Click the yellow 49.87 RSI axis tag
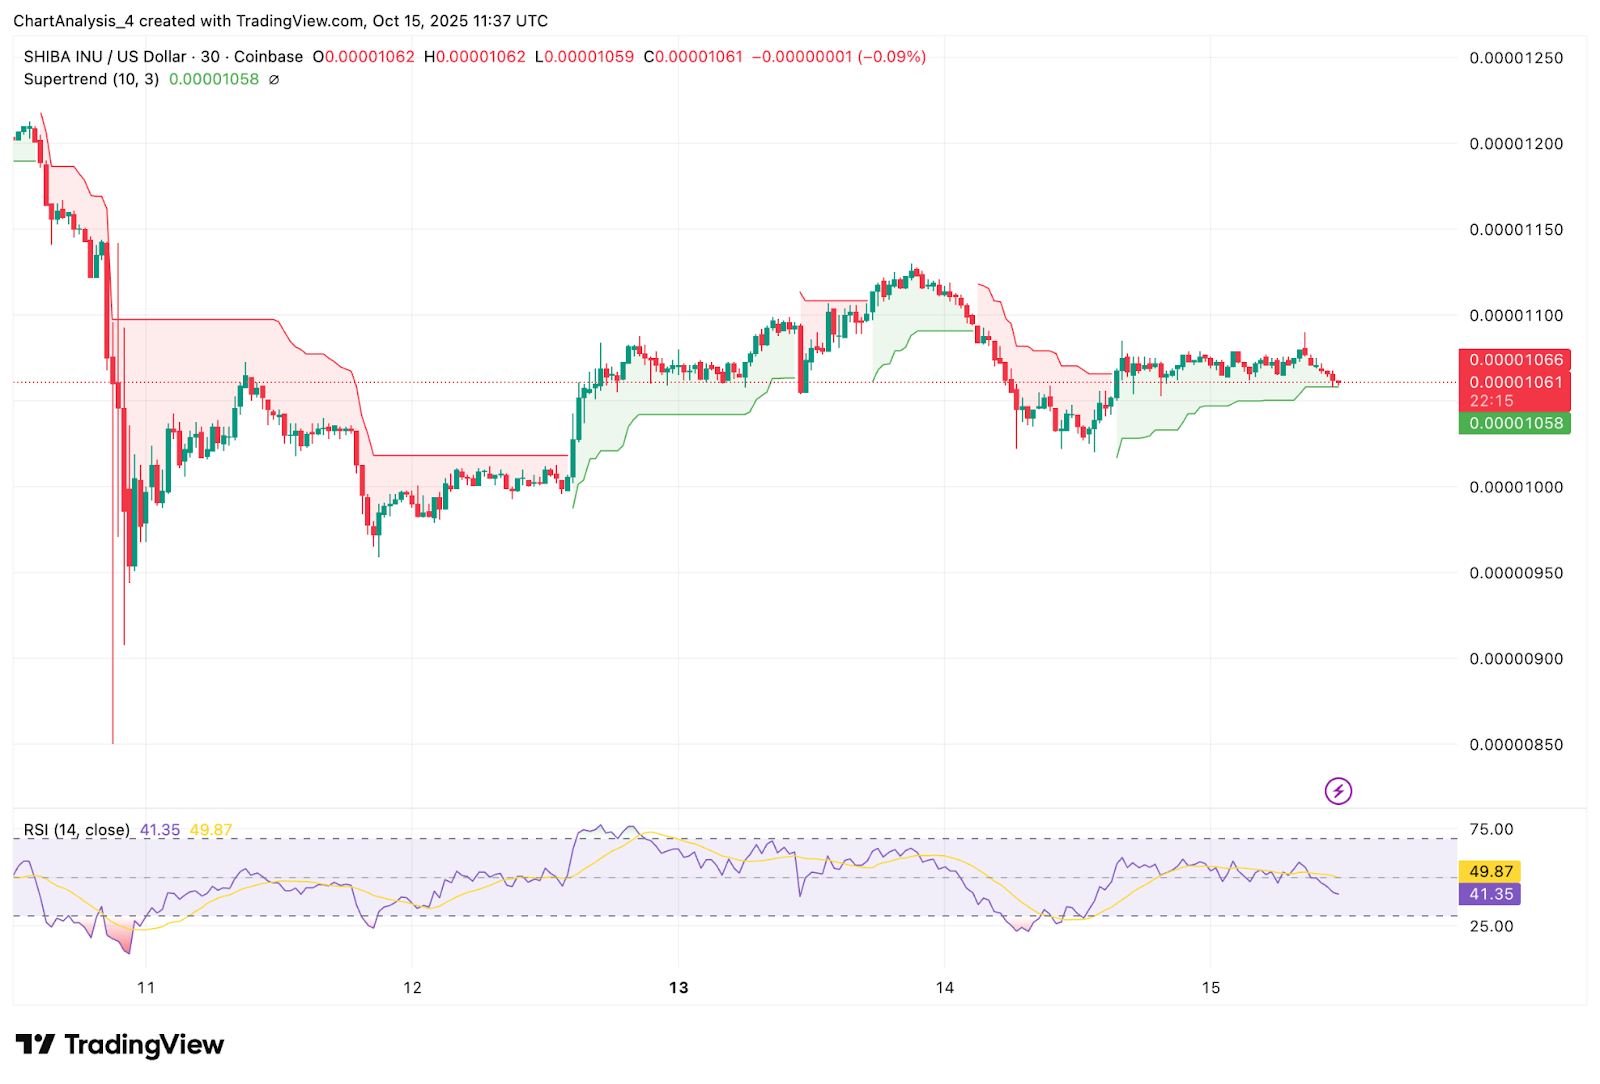Viewport: 1600px width, 1084px height. (x=1490, y=872)
